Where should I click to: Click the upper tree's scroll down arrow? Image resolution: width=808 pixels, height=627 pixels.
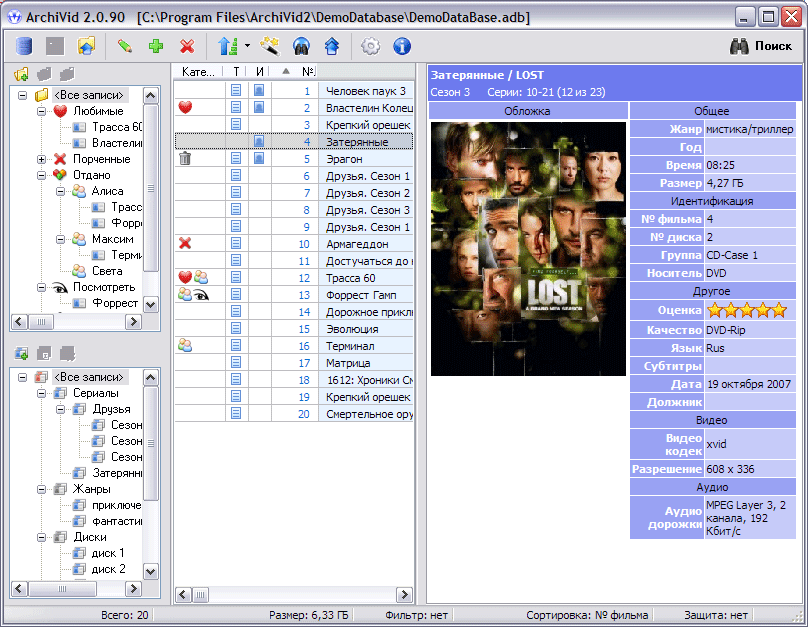pos(150,304)
